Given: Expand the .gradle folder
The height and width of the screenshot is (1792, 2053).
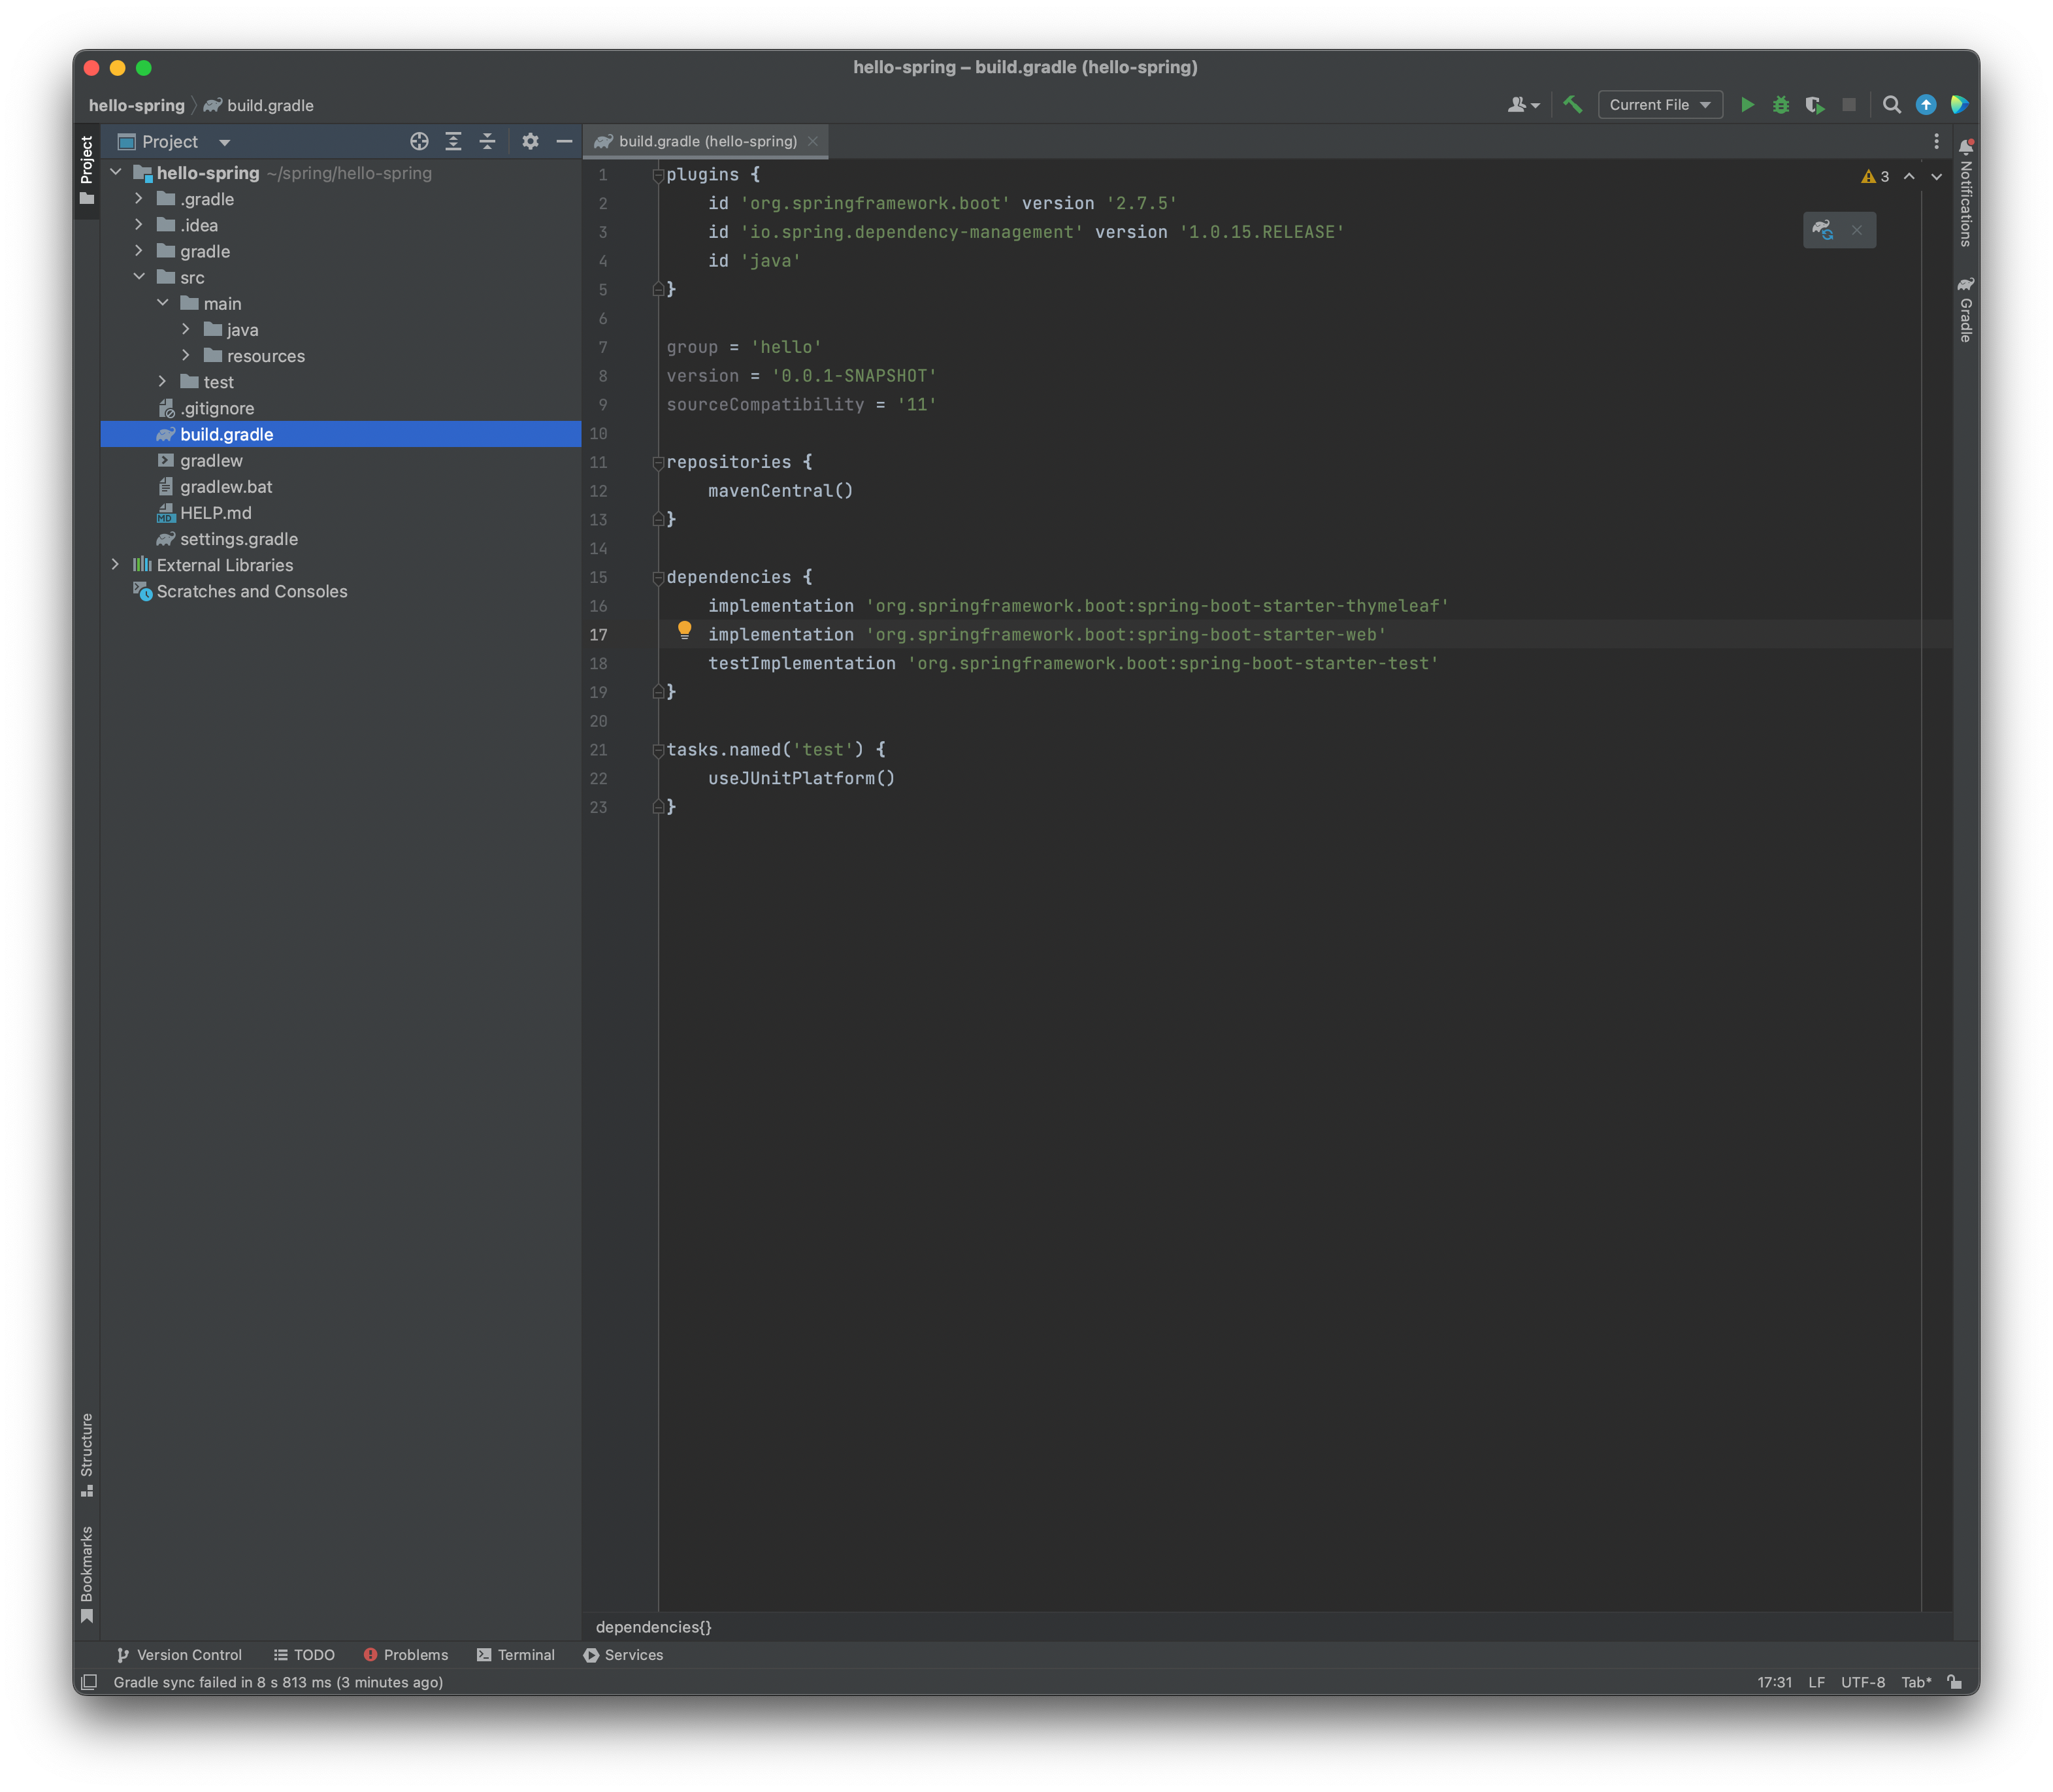Looking at the screenshot, I should coord(139,198).
